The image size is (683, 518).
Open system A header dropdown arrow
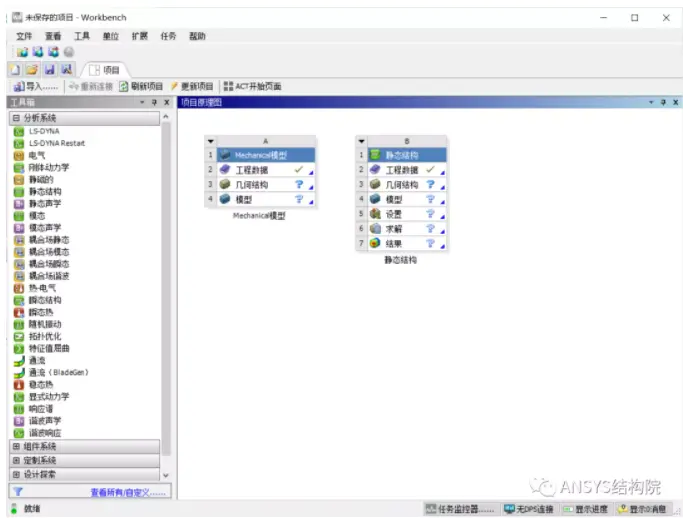(x=211, y=141)
